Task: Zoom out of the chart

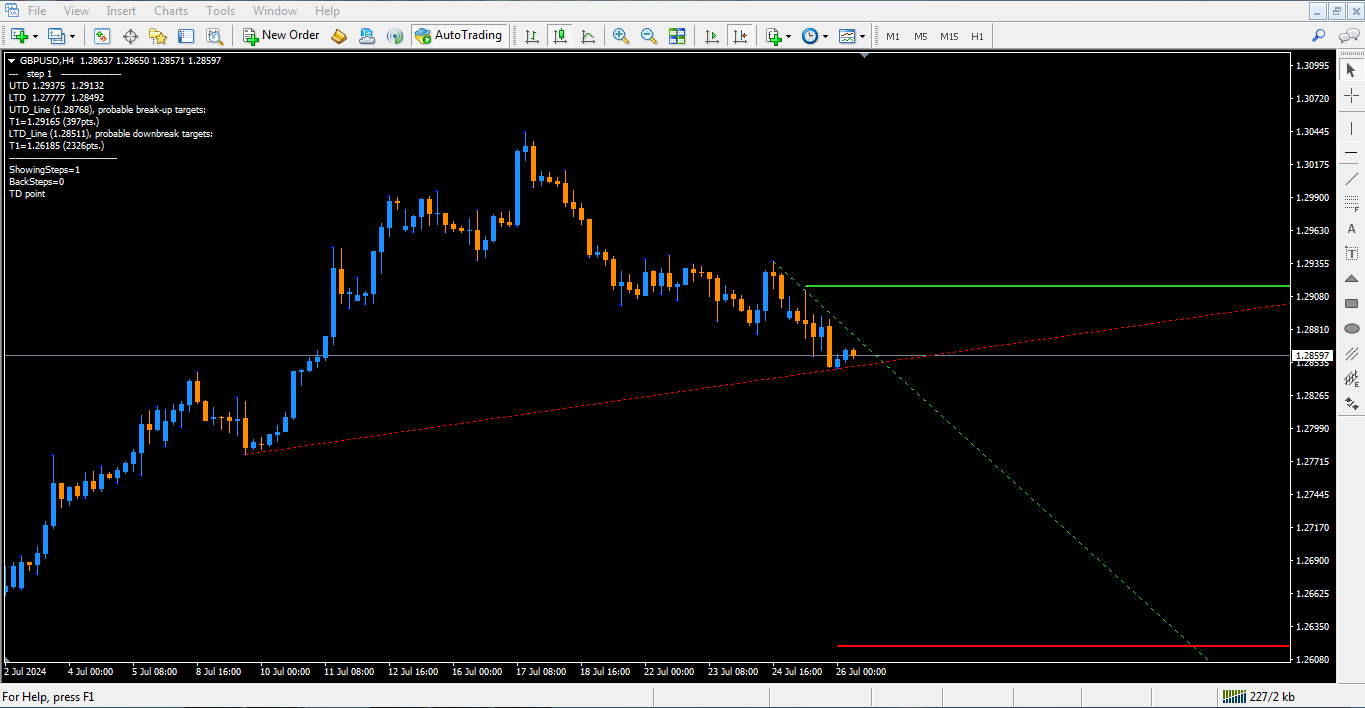Action: click(x=649, y=36)
